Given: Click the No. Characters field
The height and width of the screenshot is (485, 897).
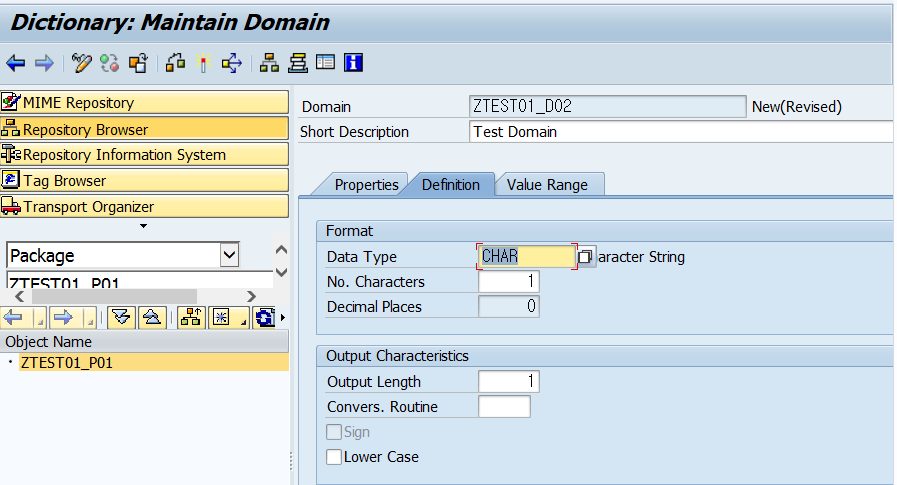Looking at the screenshot, I should click(509, 281).
